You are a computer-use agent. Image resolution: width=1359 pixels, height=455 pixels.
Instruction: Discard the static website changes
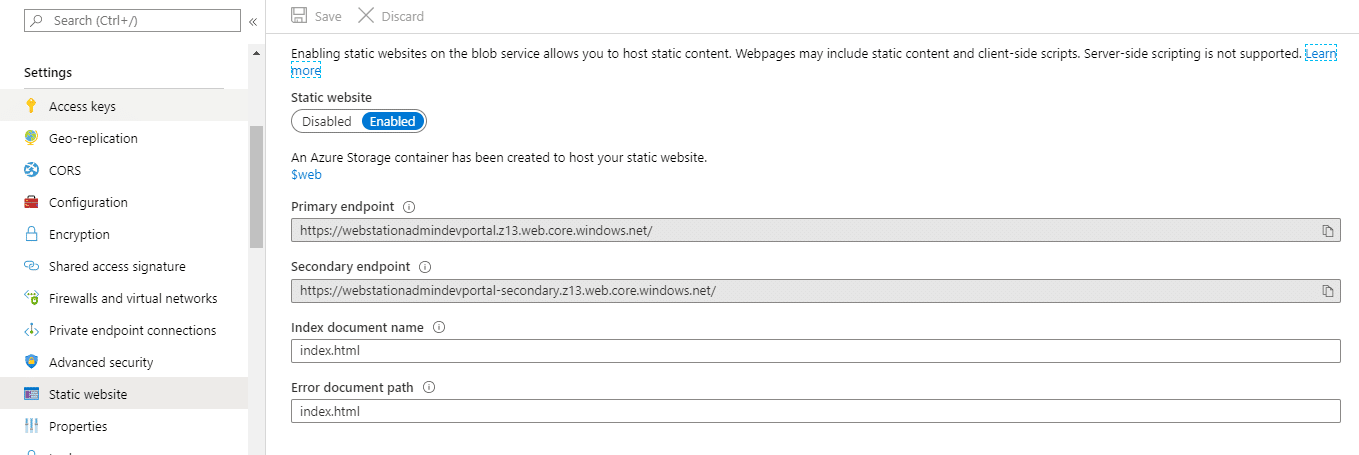[x=391, y=16]
